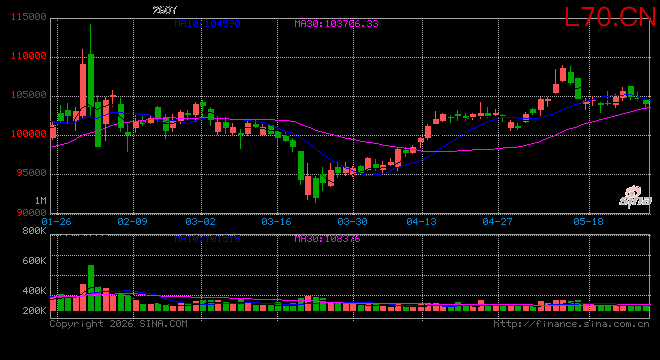Click the 400K volume axis label
The height and width of the screenshot is (360, 660).
35,291
